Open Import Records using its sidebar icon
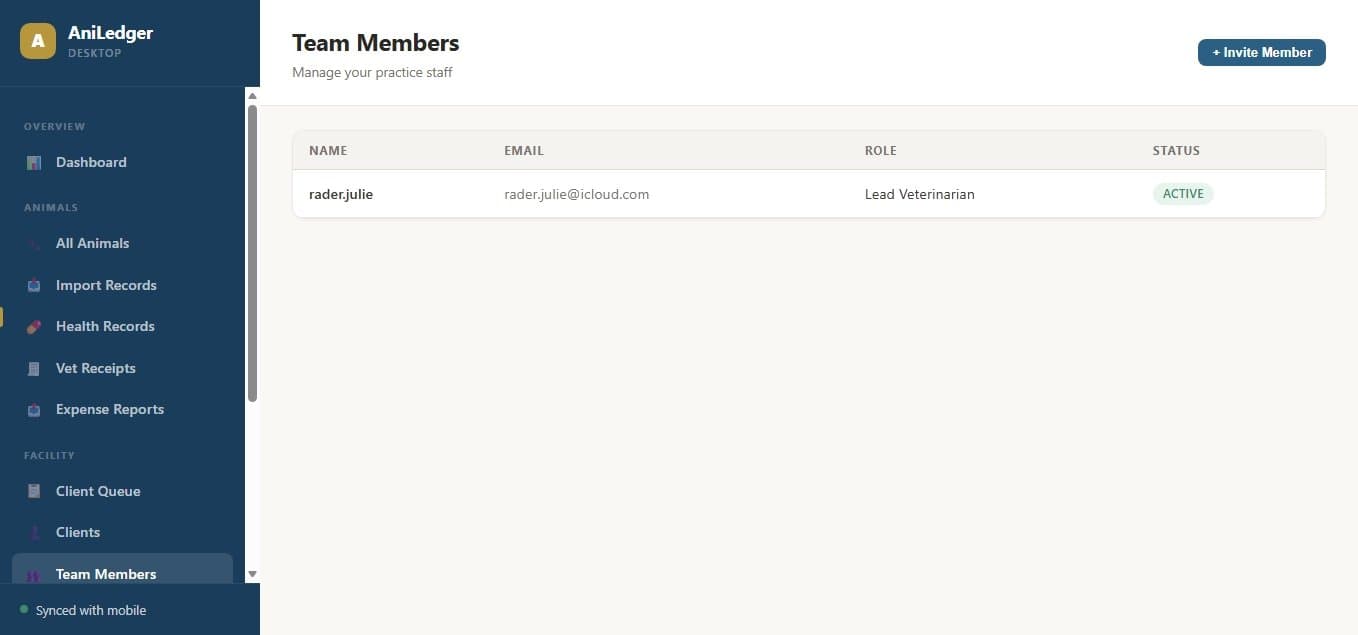Screen dimensions: 1358x635 pos(34,285)
